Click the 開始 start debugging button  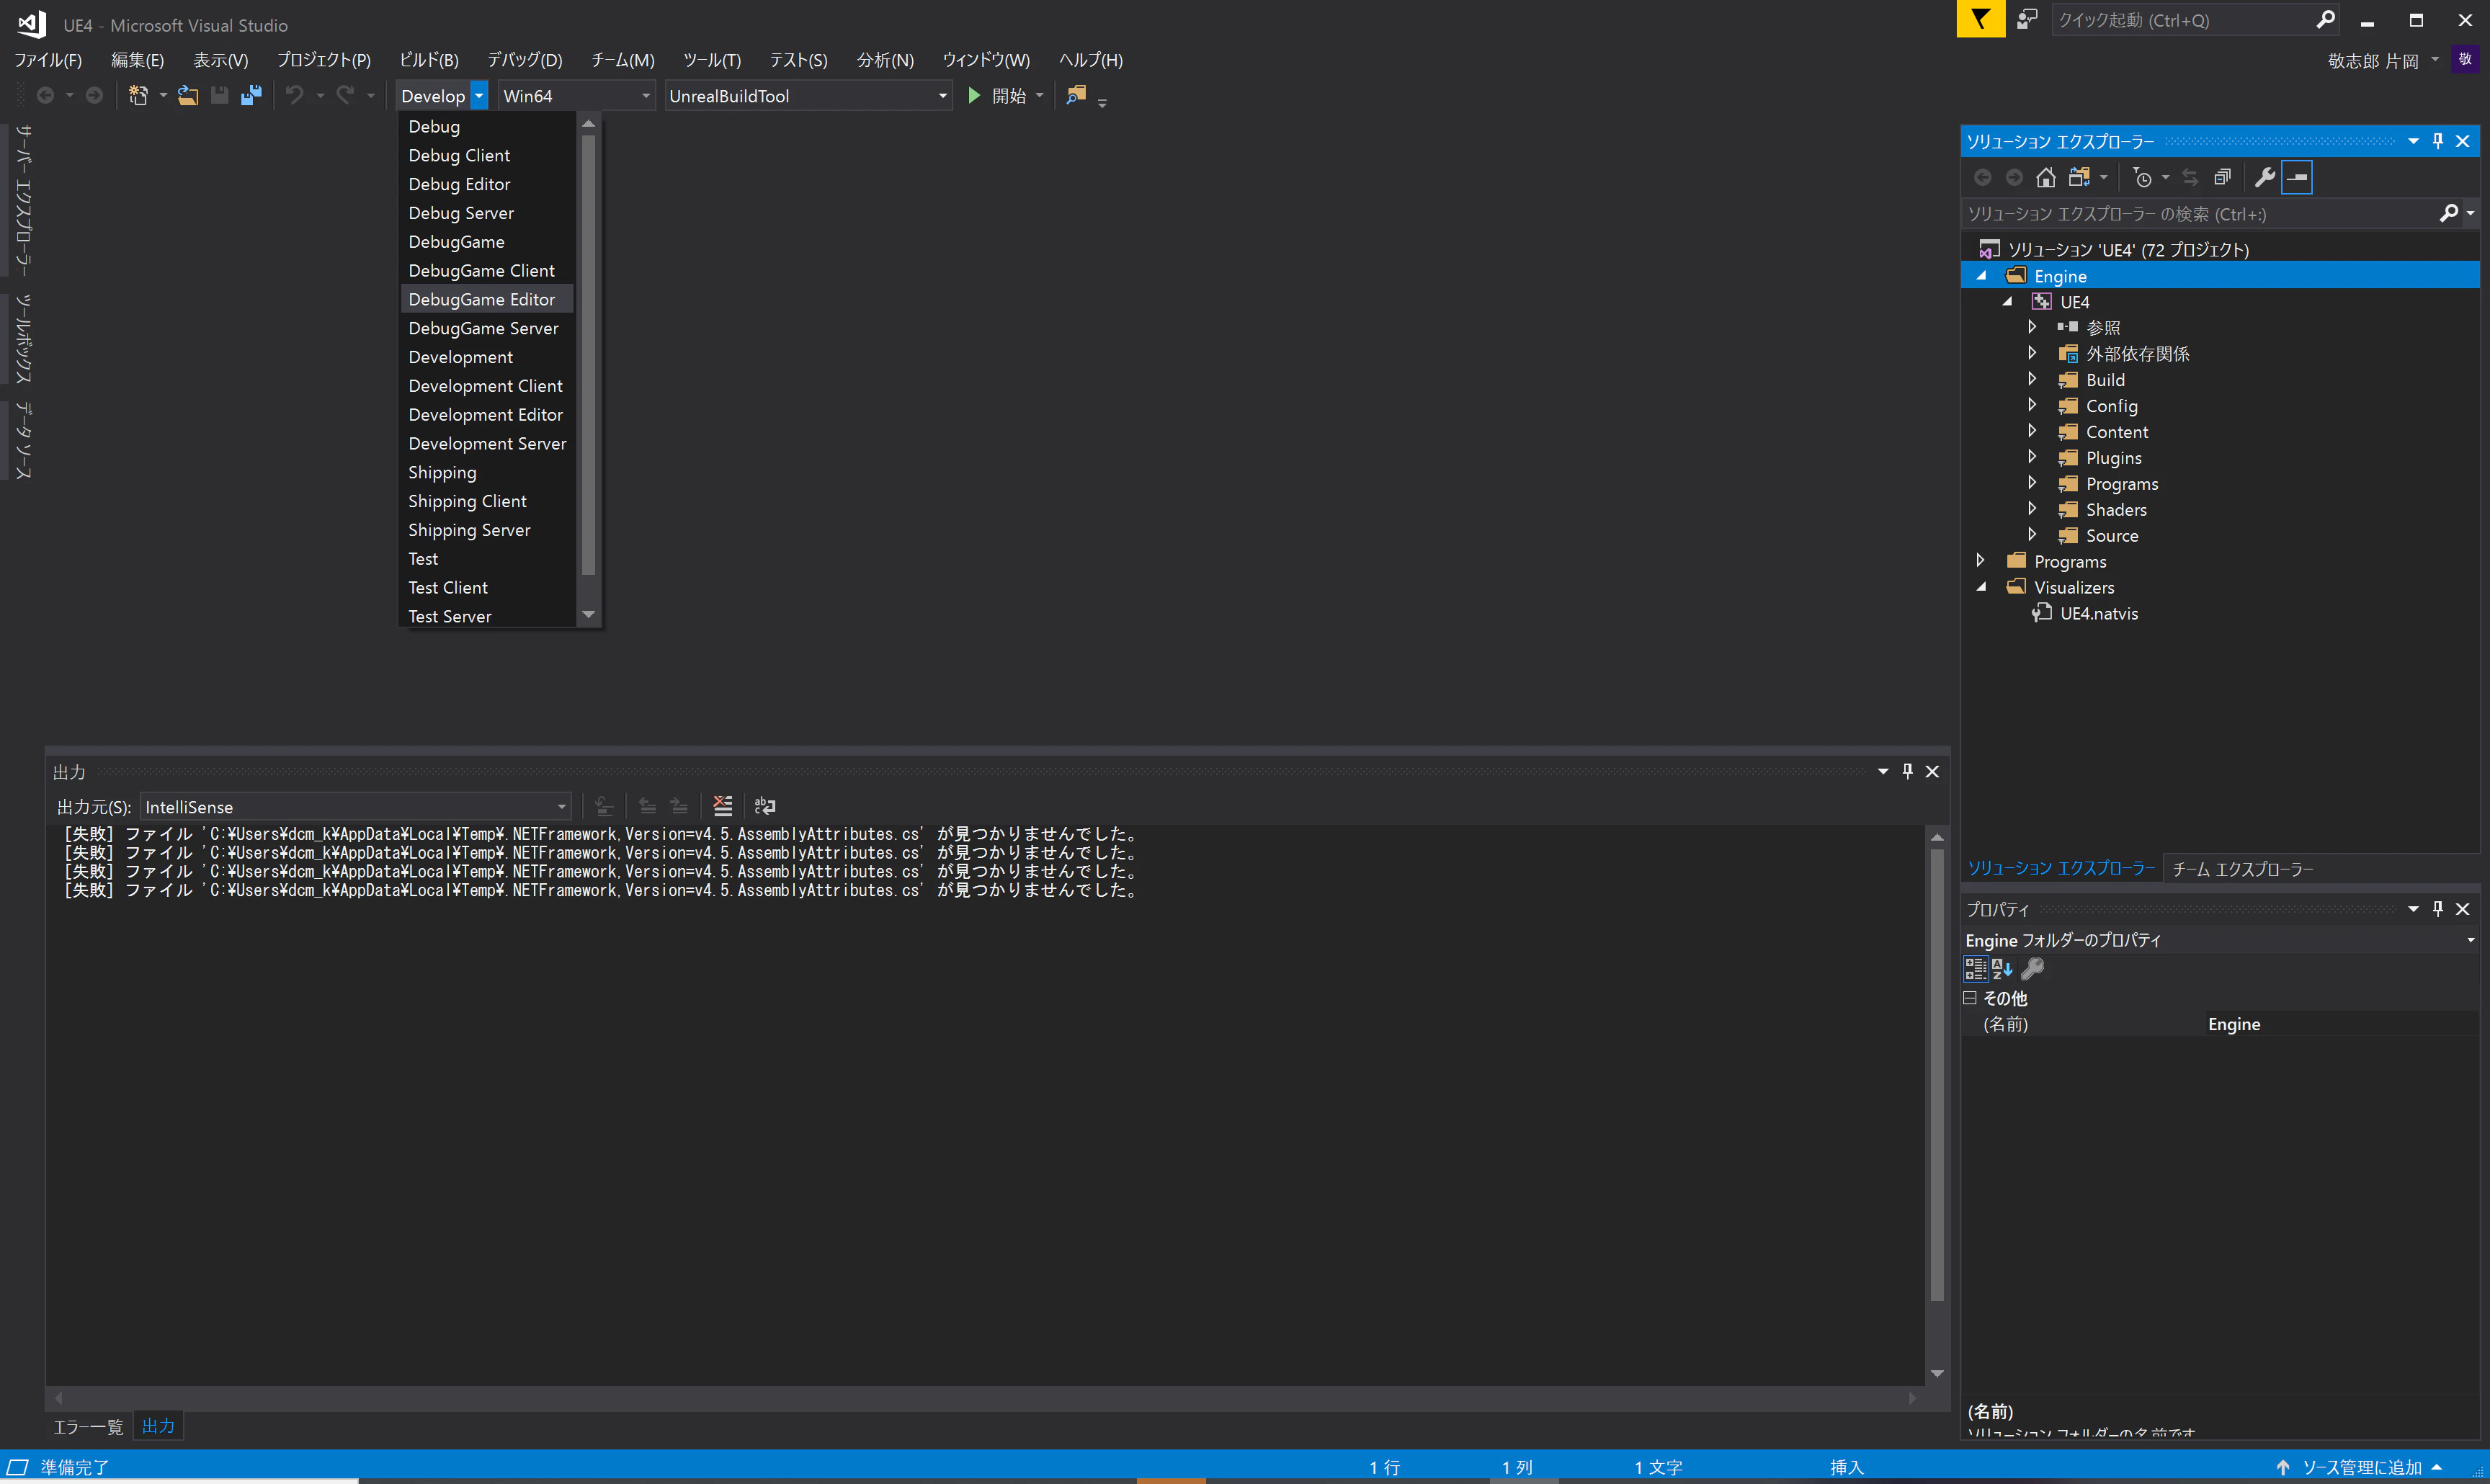1005,96
